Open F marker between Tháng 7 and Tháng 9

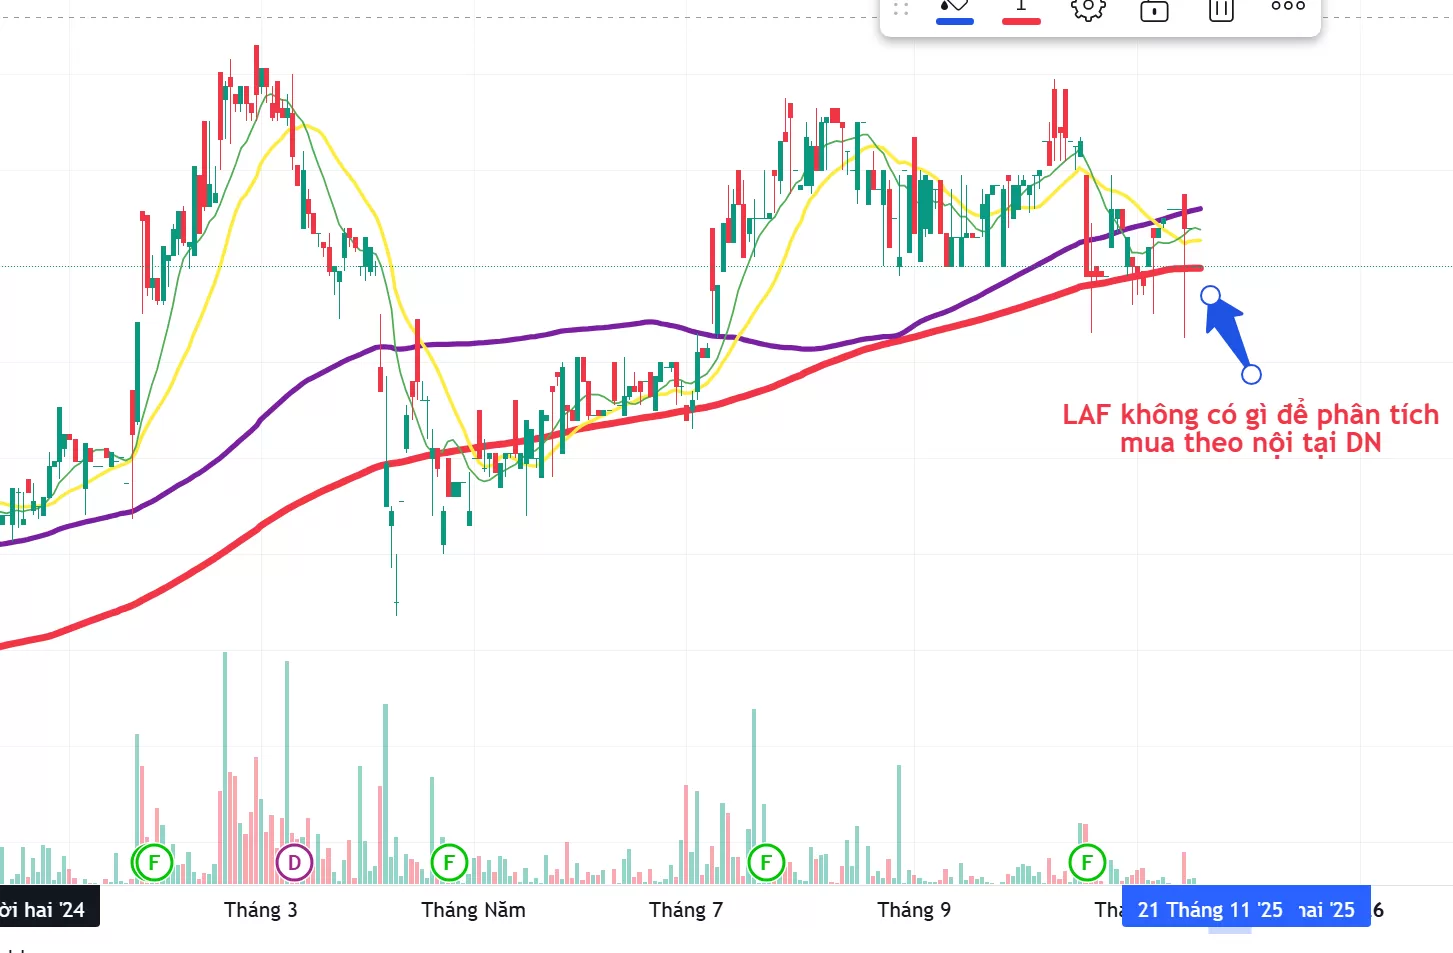coord(766,862)
